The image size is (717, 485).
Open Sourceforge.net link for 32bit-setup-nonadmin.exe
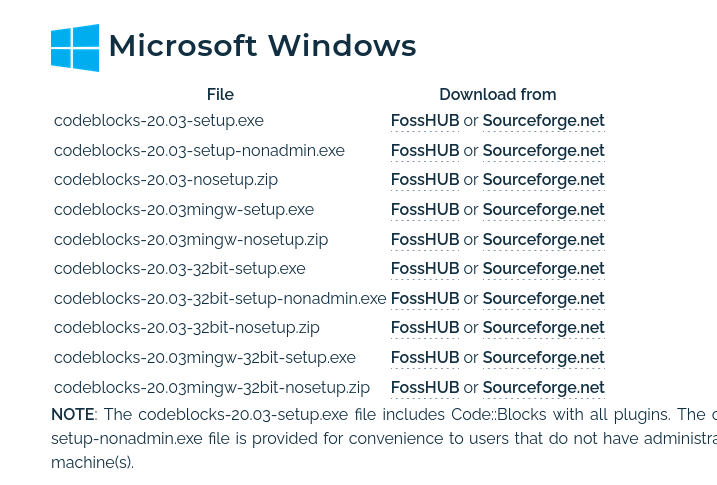[x=544, y=298]
